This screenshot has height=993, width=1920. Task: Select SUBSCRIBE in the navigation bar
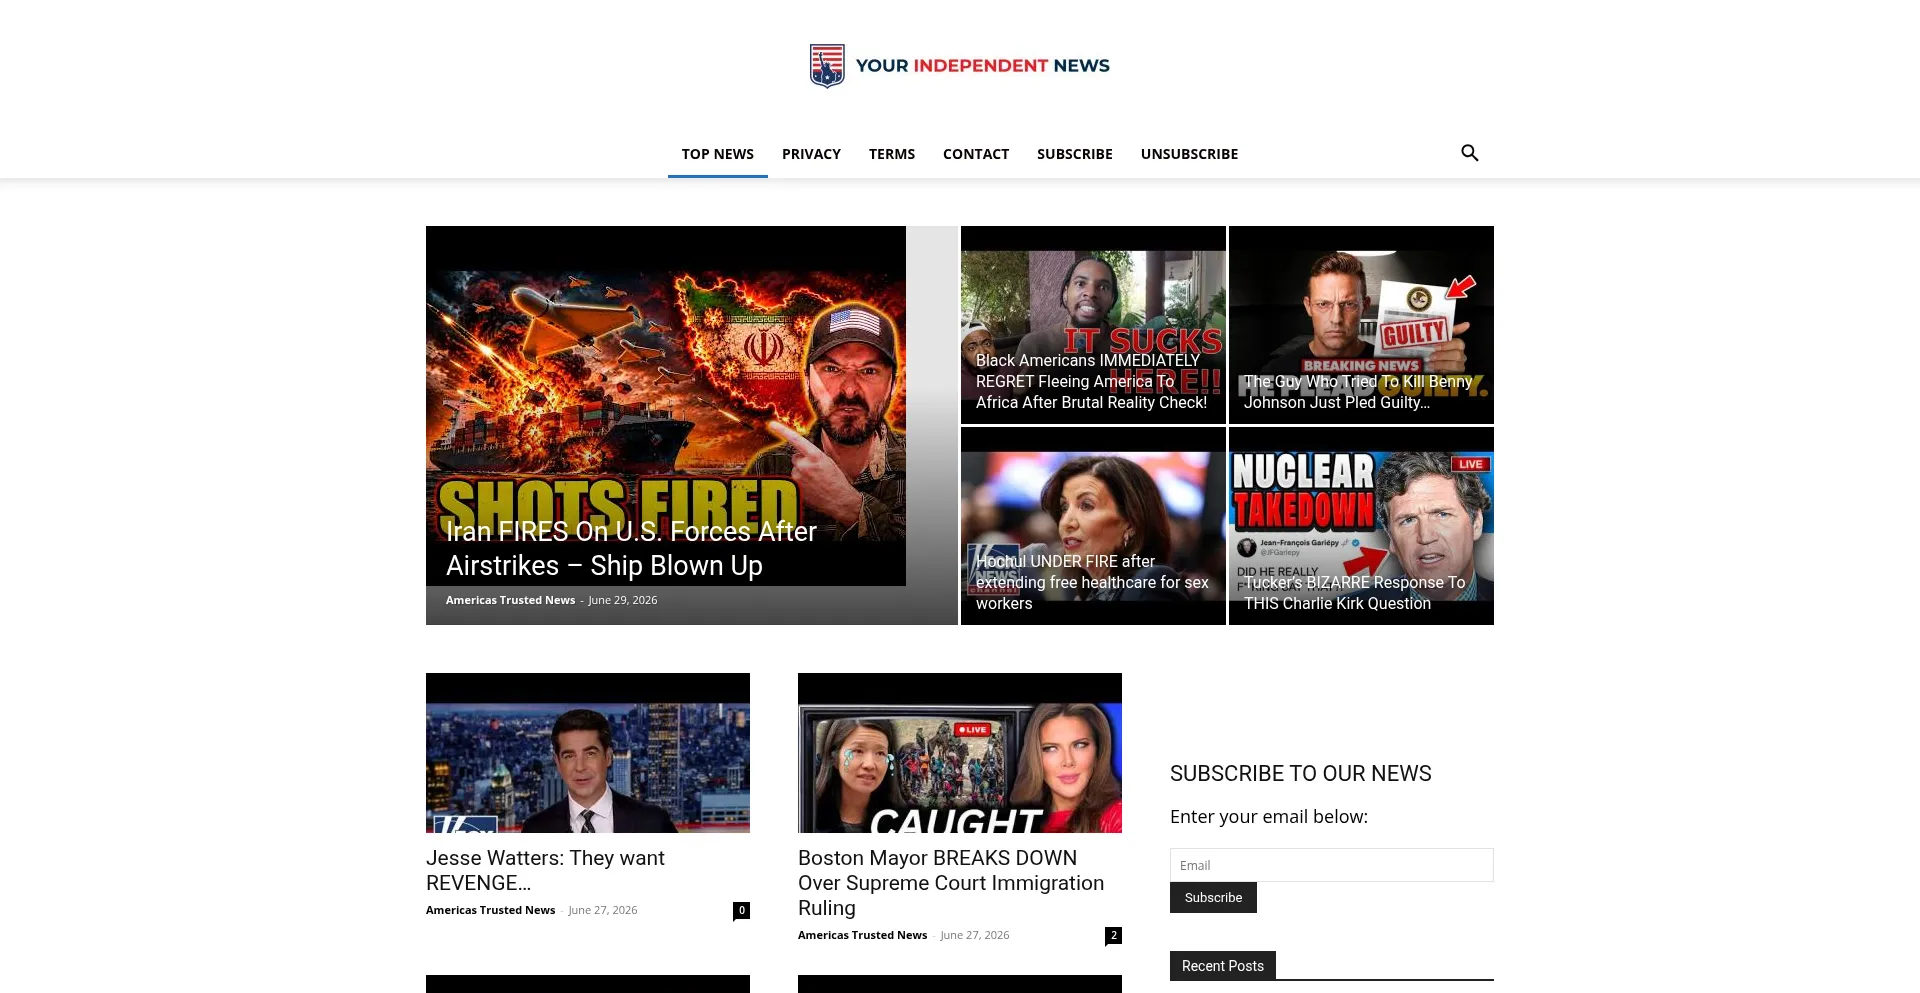pyautogui.click(x=1075, y=154)
